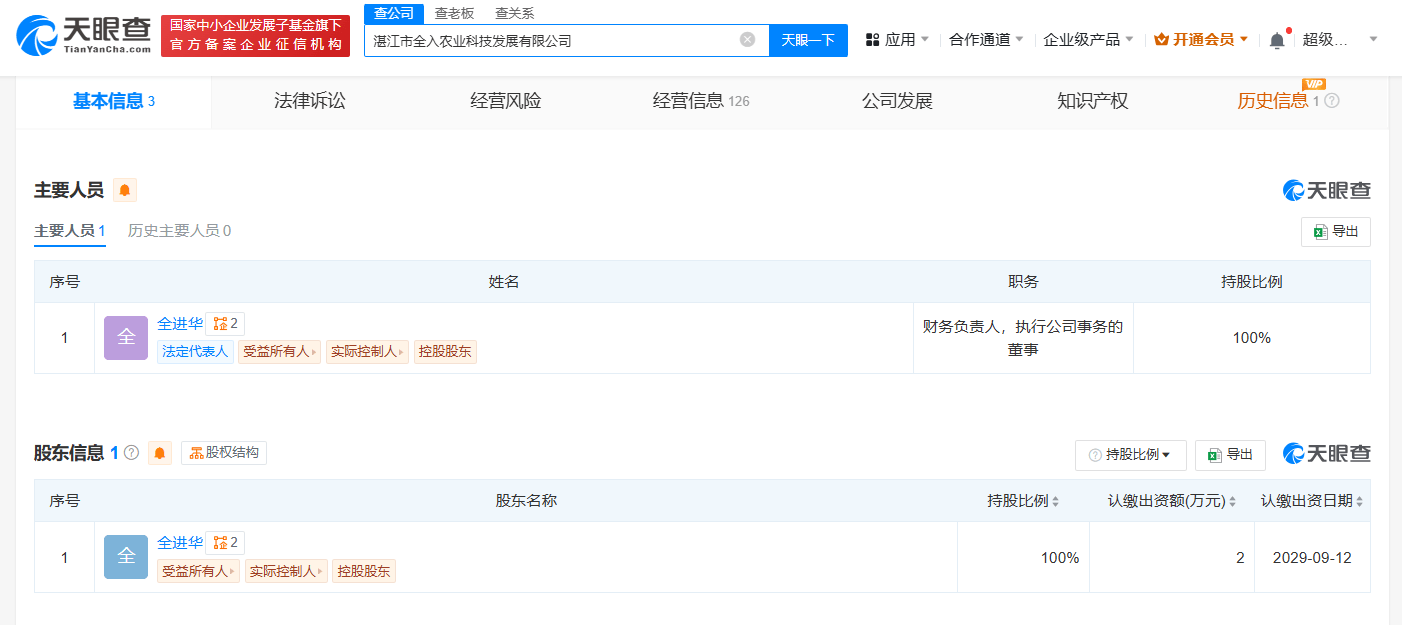Switch to the 法律诉讼 tab

pos(310,101)
